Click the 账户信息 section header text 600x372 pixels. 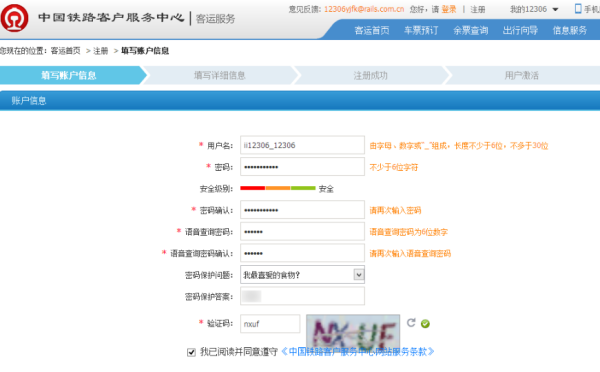tap(29, 101)
